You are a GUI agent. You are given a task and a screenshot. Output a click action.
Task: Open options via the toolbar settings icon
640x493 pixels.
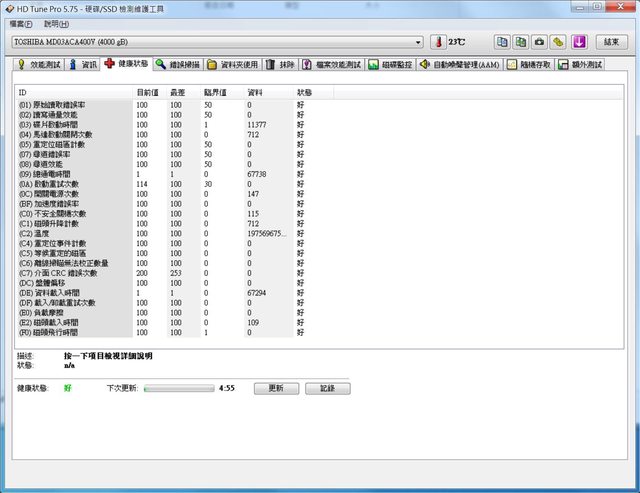tap(559, 42)
